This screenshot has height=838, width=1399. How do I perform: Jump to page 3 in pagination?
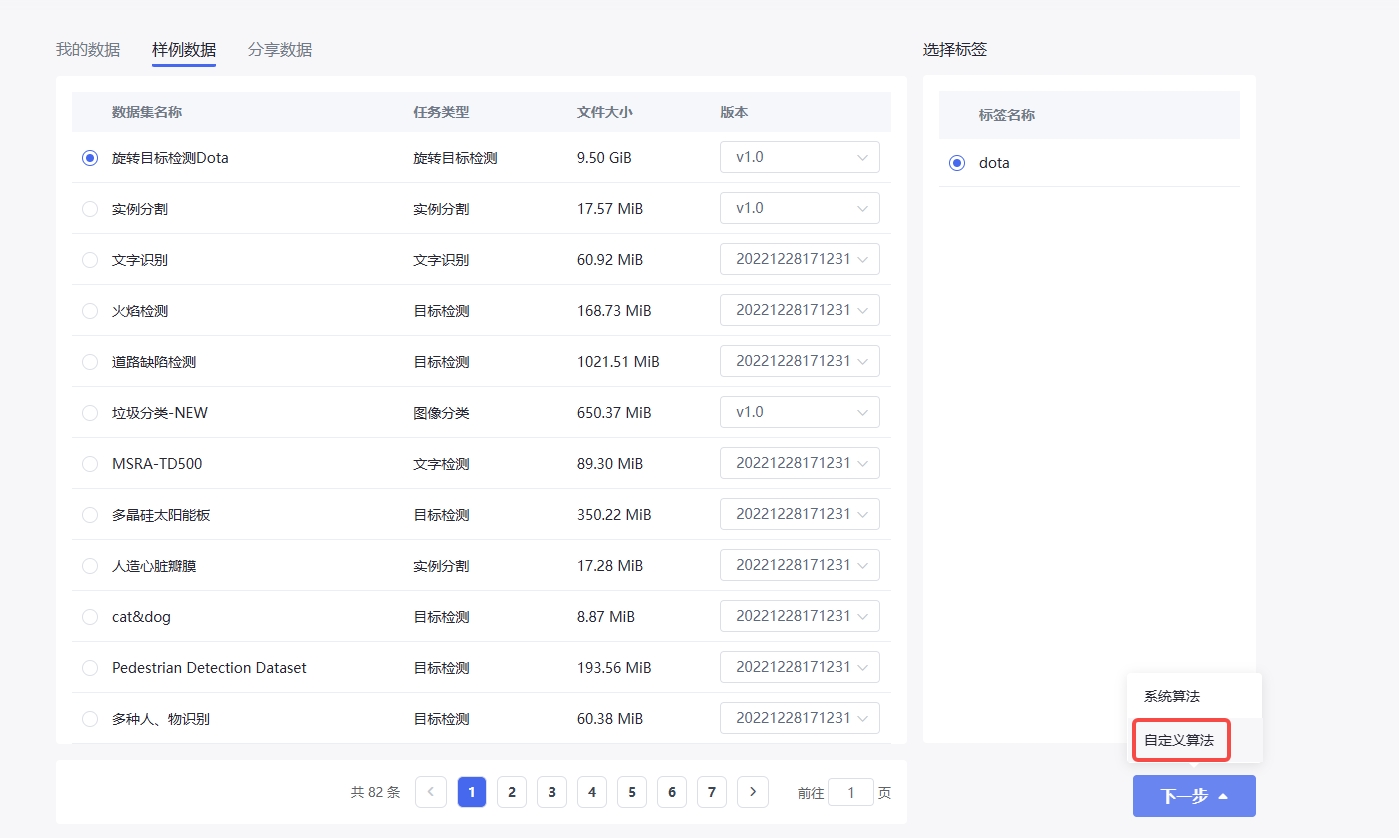(x=552, y=792)
